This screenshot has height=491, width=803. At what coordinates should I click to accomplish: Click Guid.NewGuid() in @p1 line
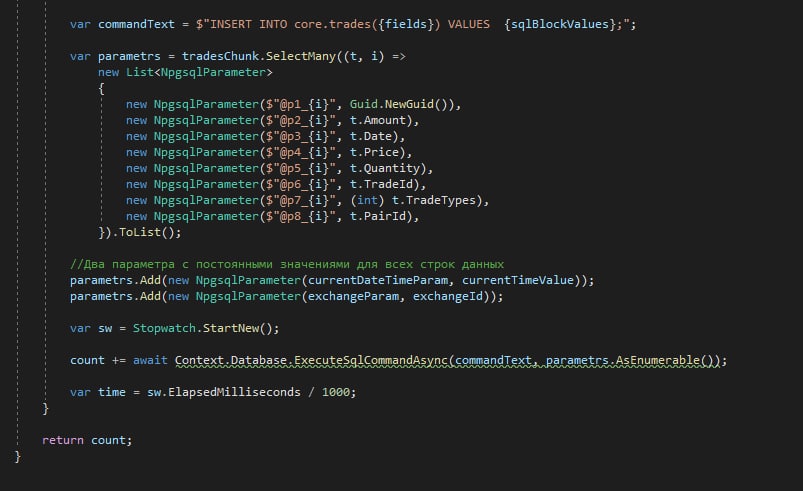point(399,104)
